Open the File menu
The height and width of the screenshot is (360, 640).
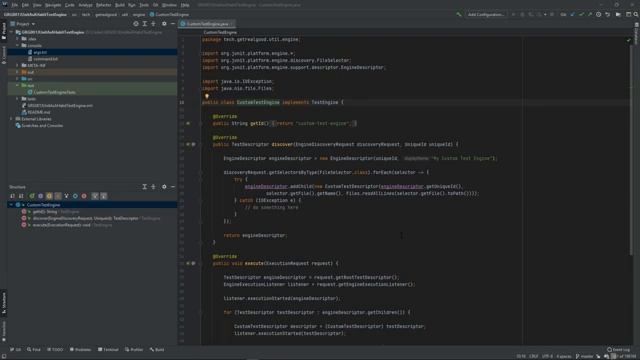point(15,5)
